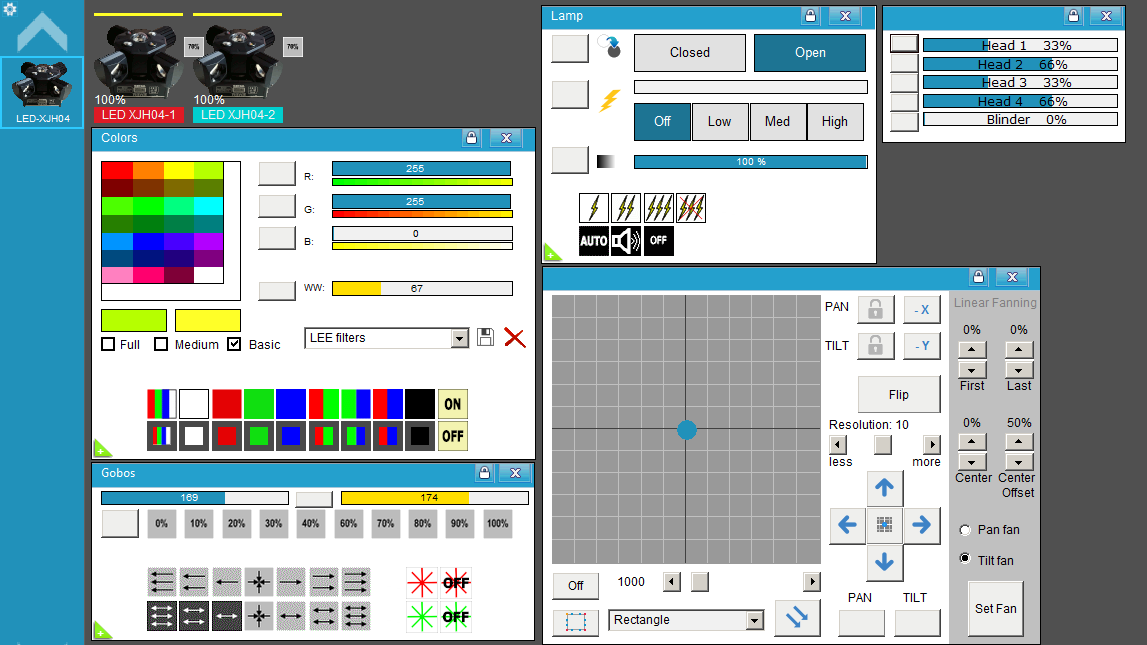The image size is (1147, 645).
Task: Toggle yellow OFF button in Colors panel
Action: coord(453,437)
